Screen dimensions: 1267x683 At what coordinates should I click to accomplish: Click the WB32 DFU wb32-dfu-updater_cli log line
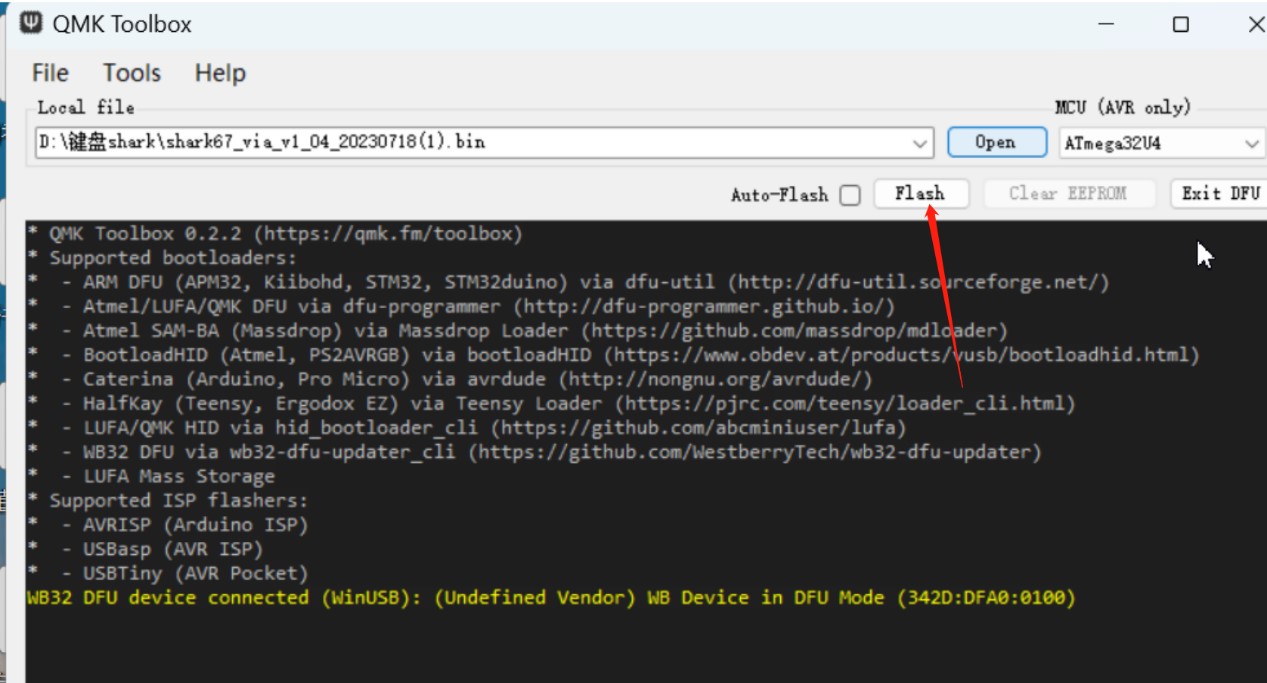(x=534, y=452)
